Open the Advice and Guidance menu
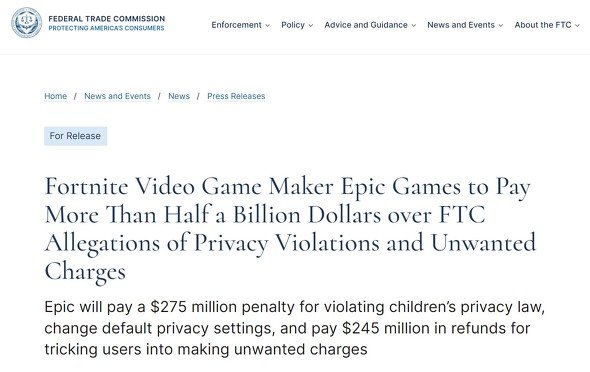This screenshot has height=372, width=590. tap(366, 25)
